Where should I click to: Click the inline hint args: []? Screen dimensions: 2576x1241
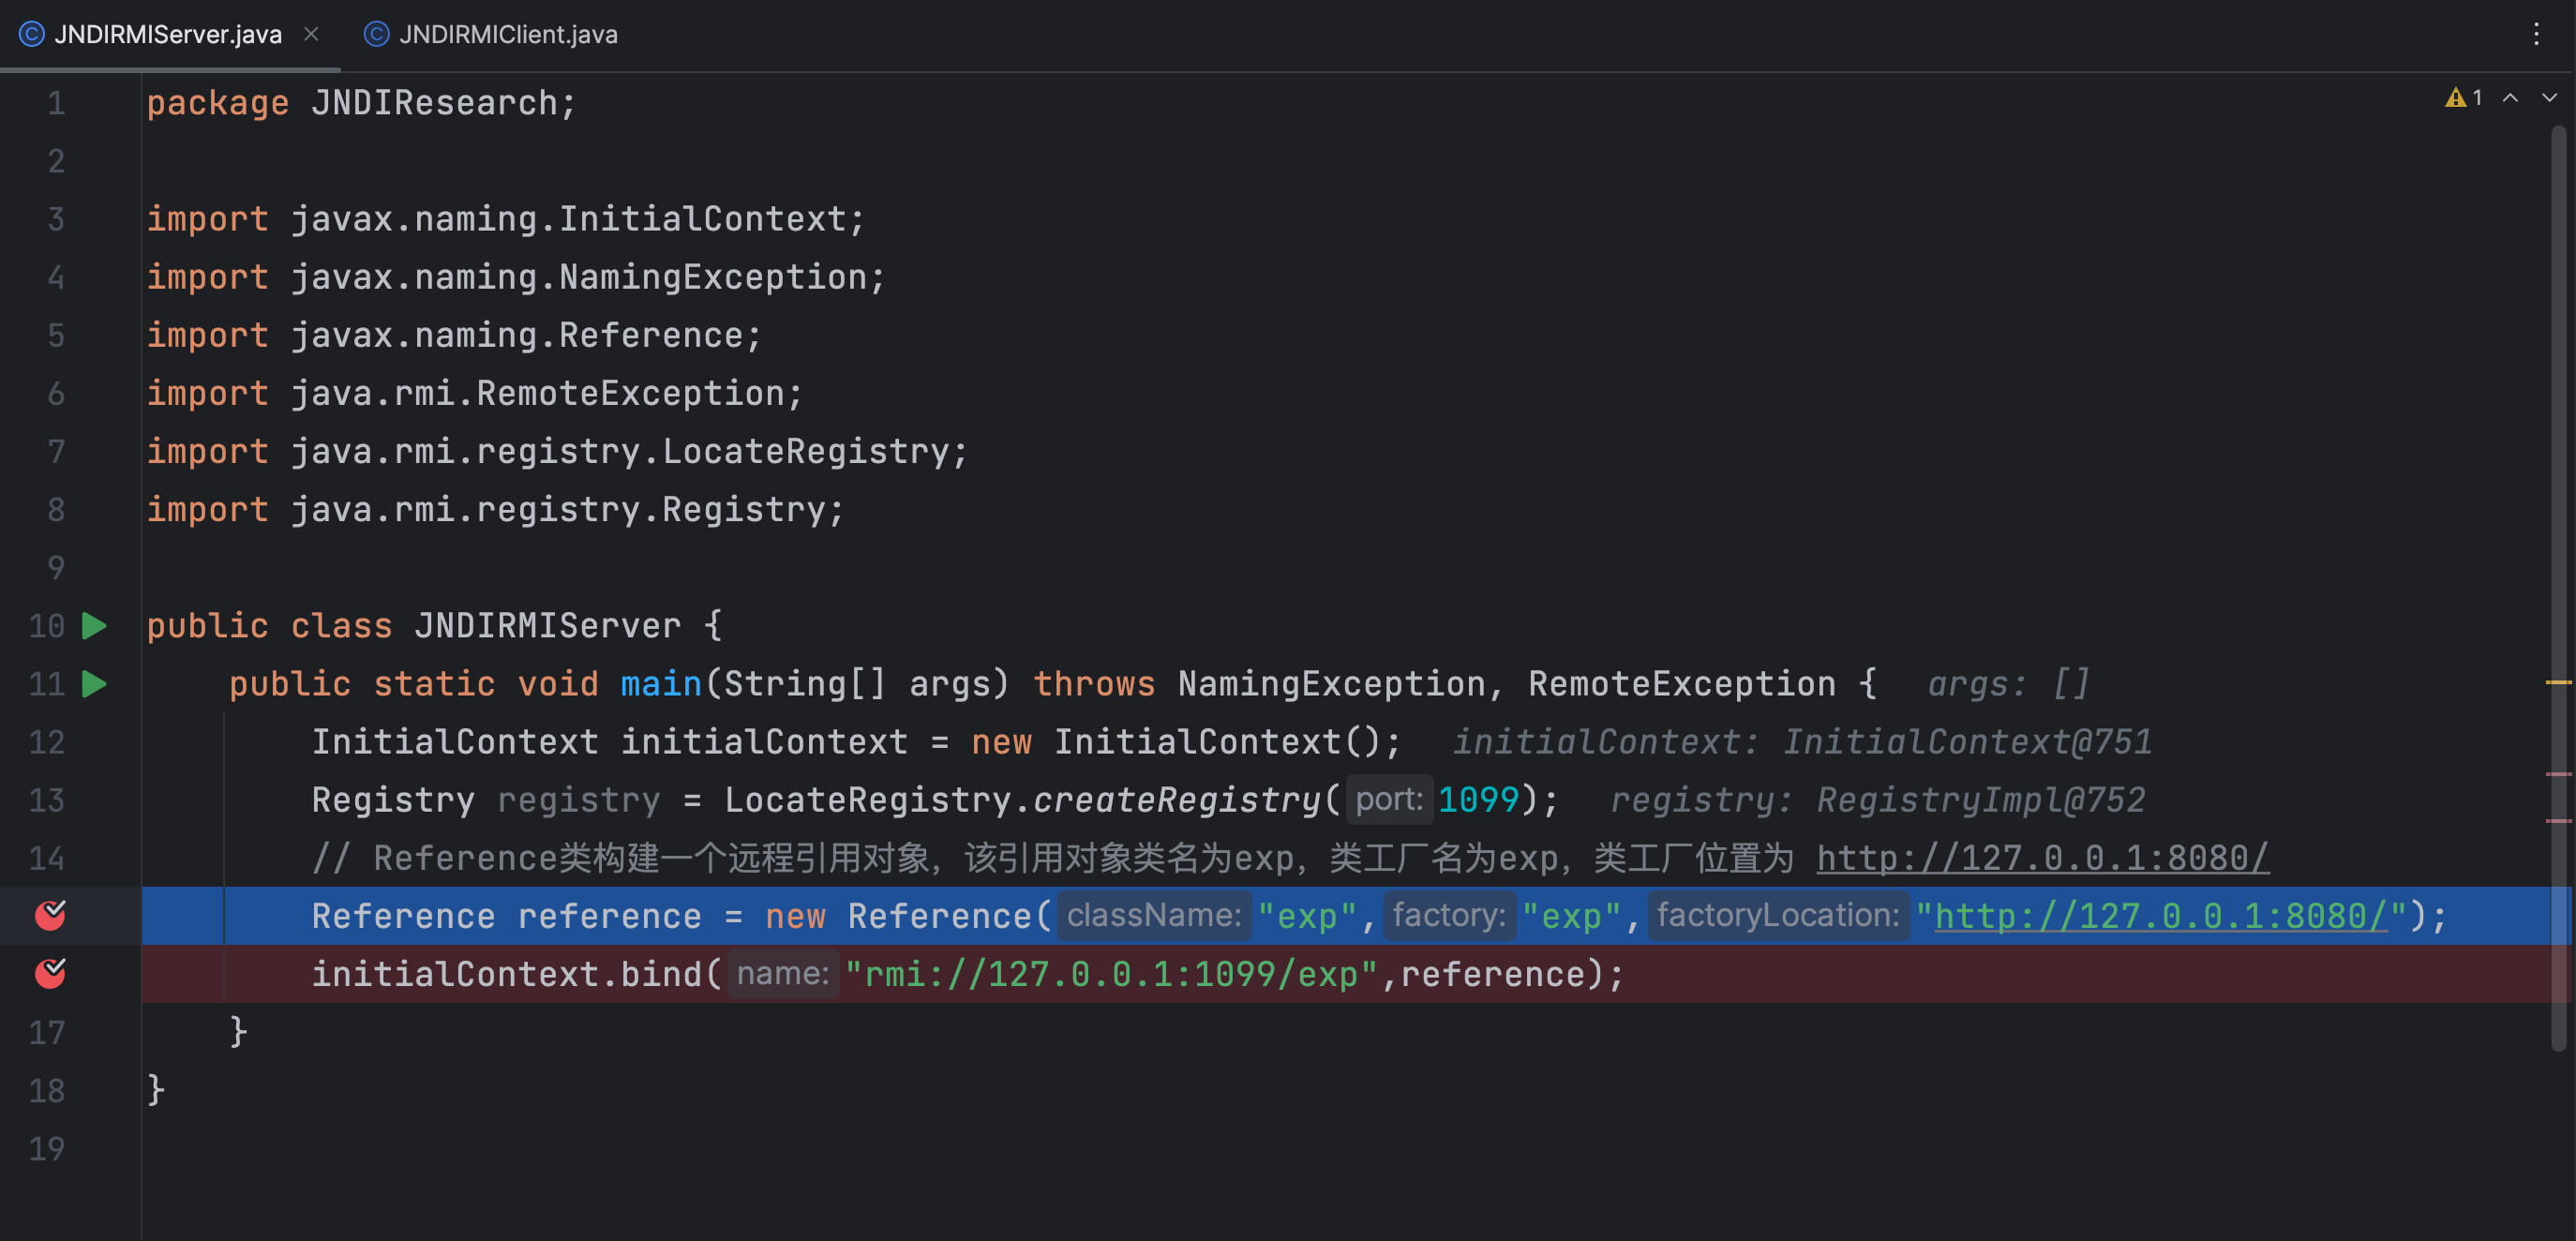2008,684
